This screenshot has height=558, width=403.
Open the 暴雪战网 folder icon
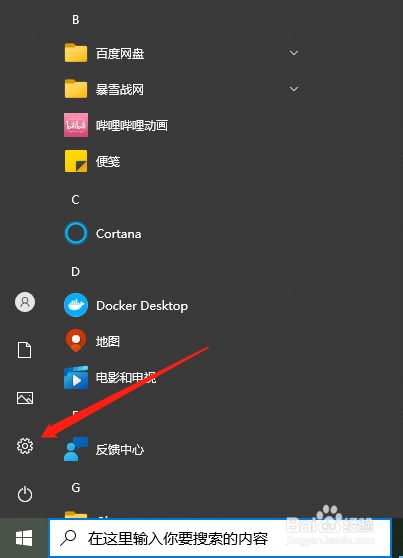[76, 89]
